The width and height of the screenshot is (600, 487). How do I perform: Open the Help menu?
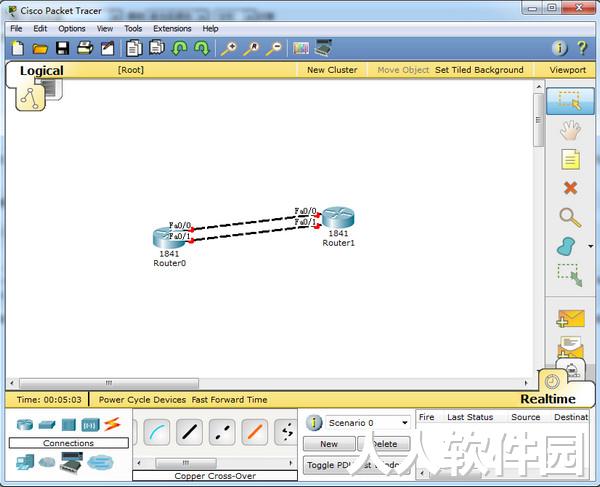[x=210, y=29]
